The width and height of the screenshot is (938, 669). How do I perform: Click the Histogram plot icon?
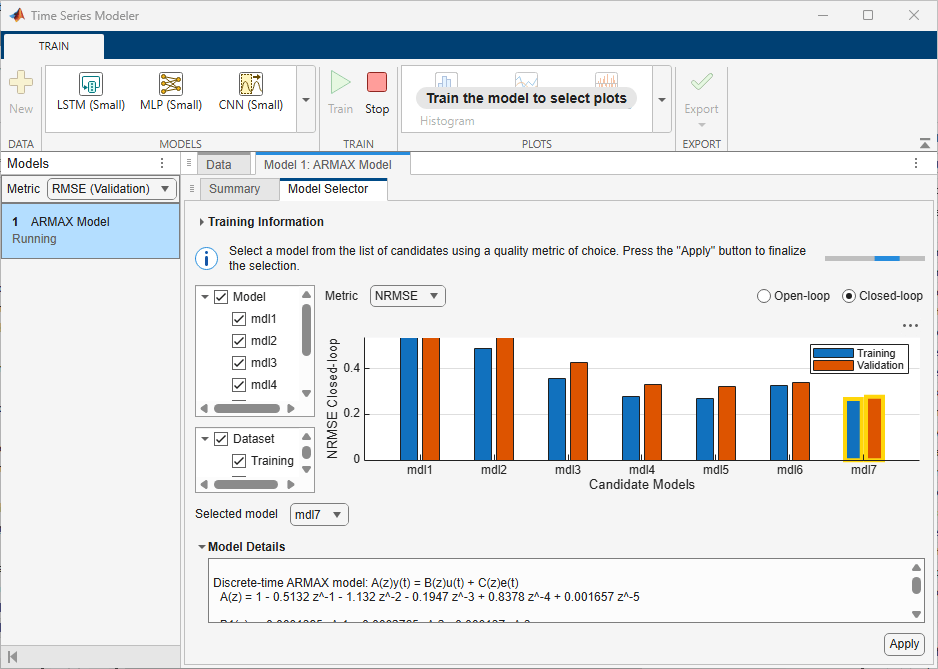(446, 80)
